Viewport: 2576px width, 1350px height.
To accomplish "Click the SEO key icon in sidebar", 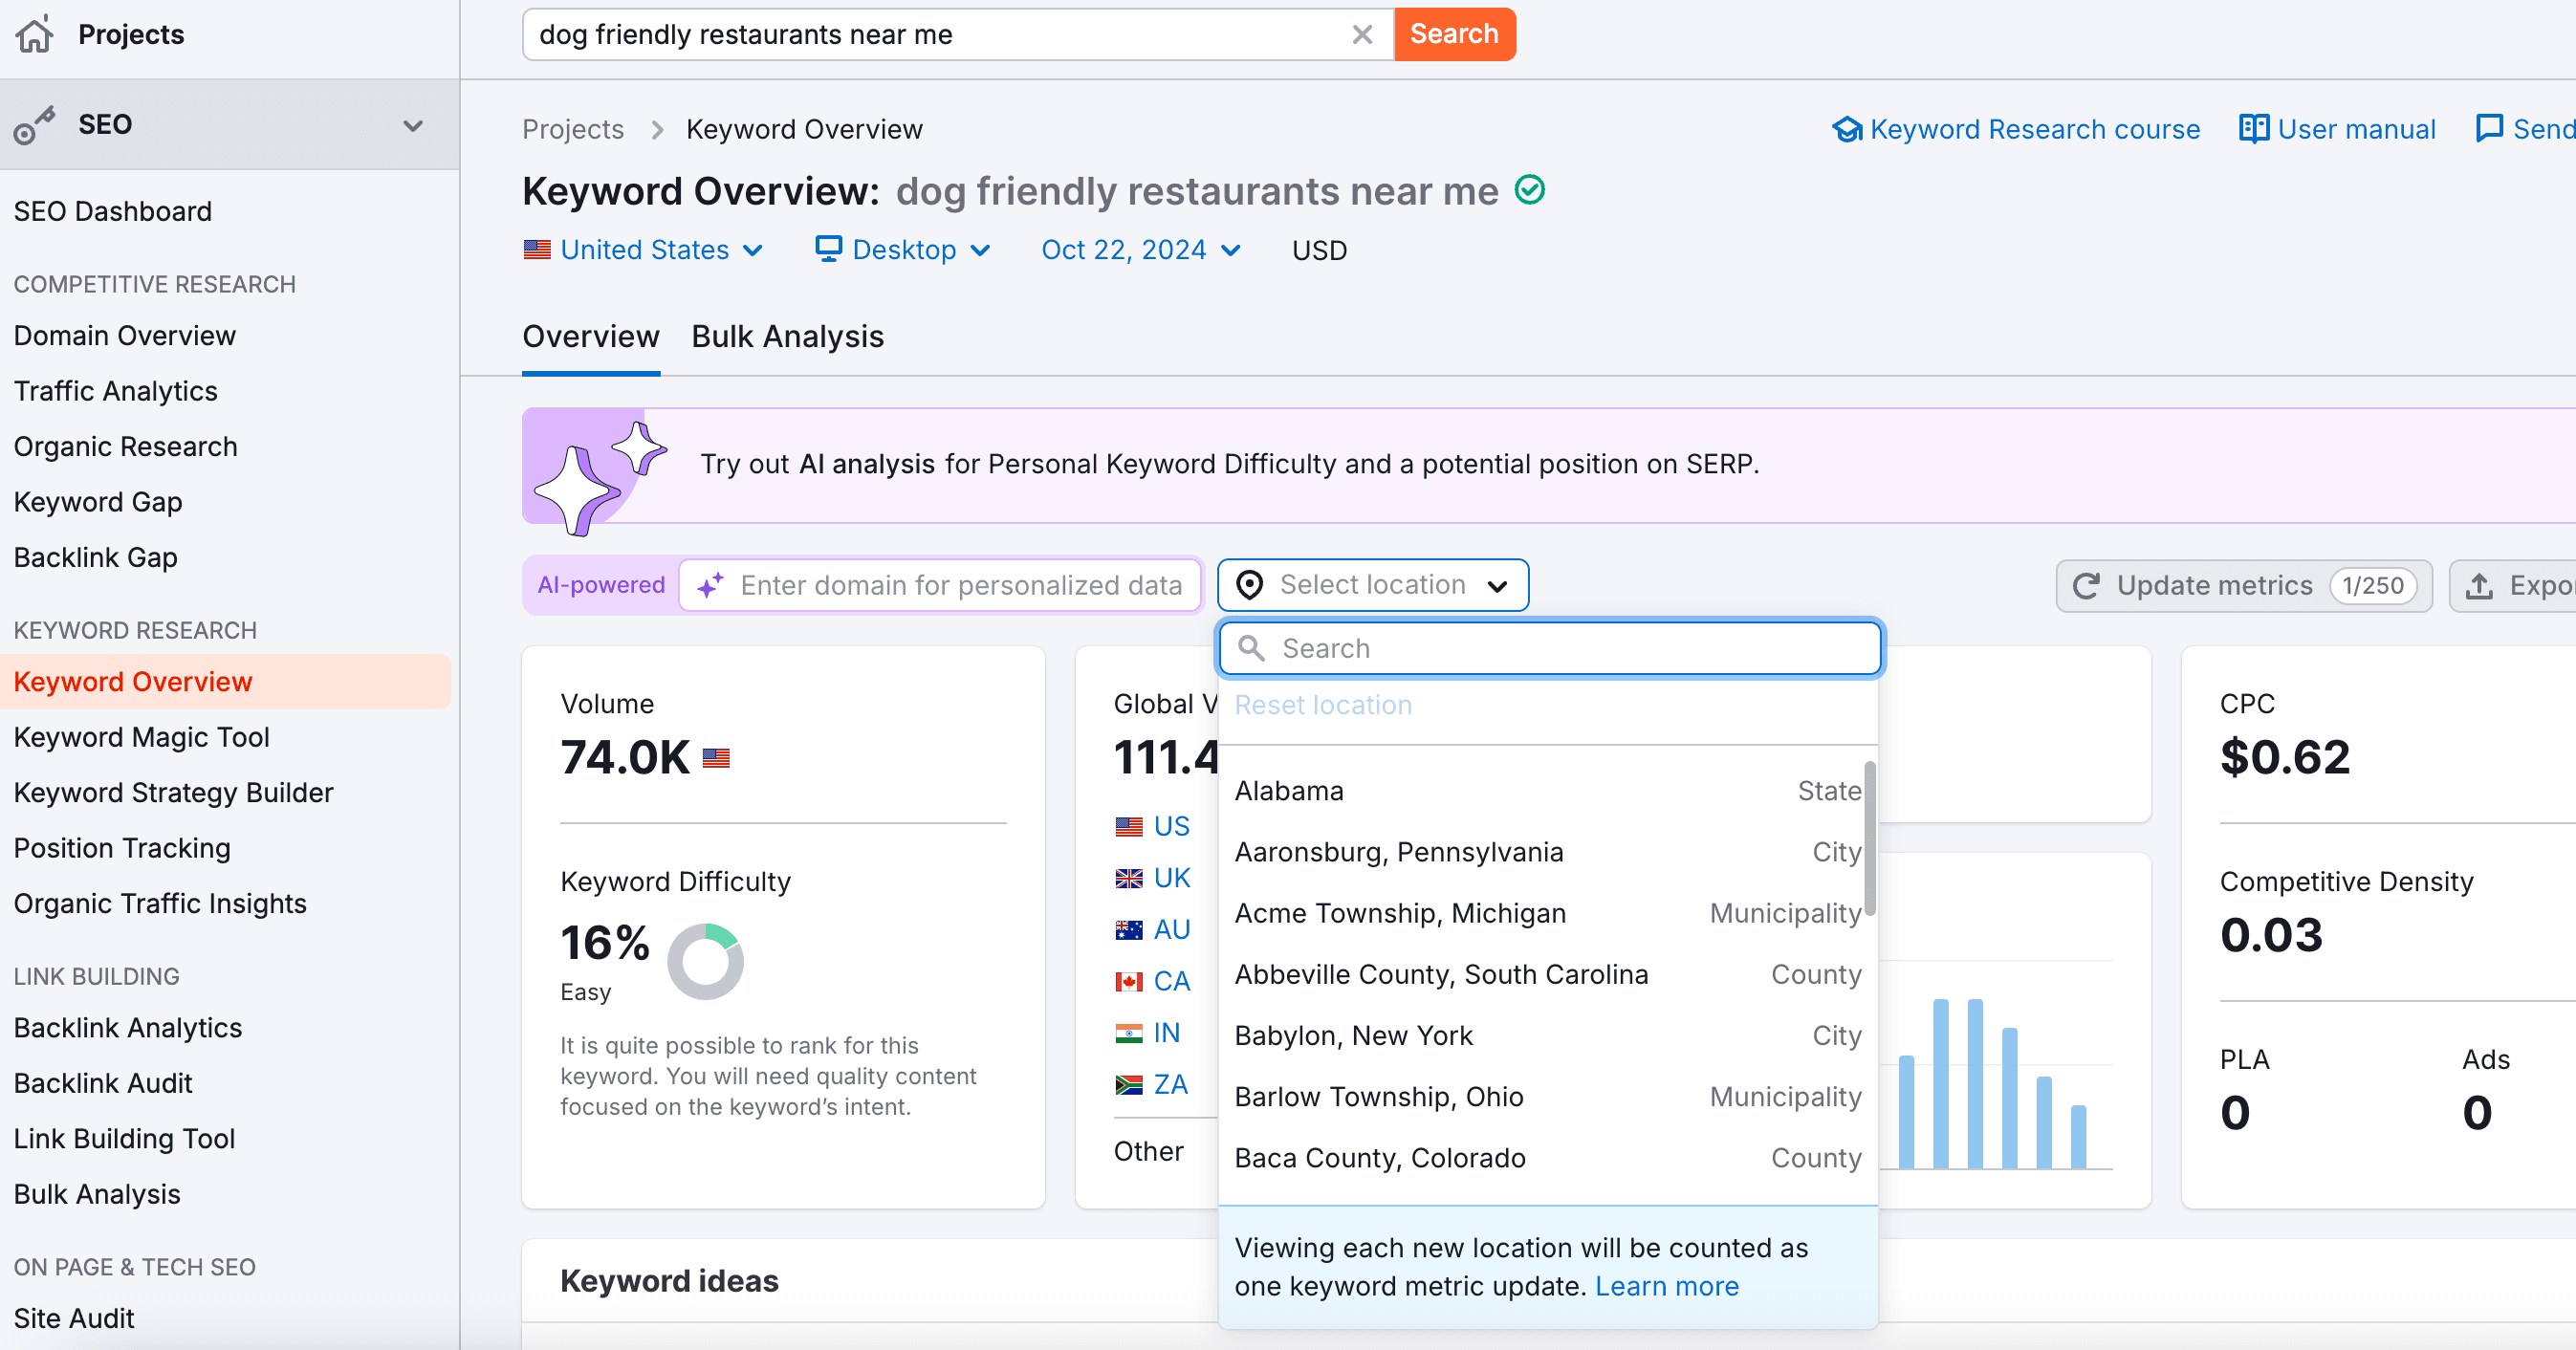I will tap(34, 126).
